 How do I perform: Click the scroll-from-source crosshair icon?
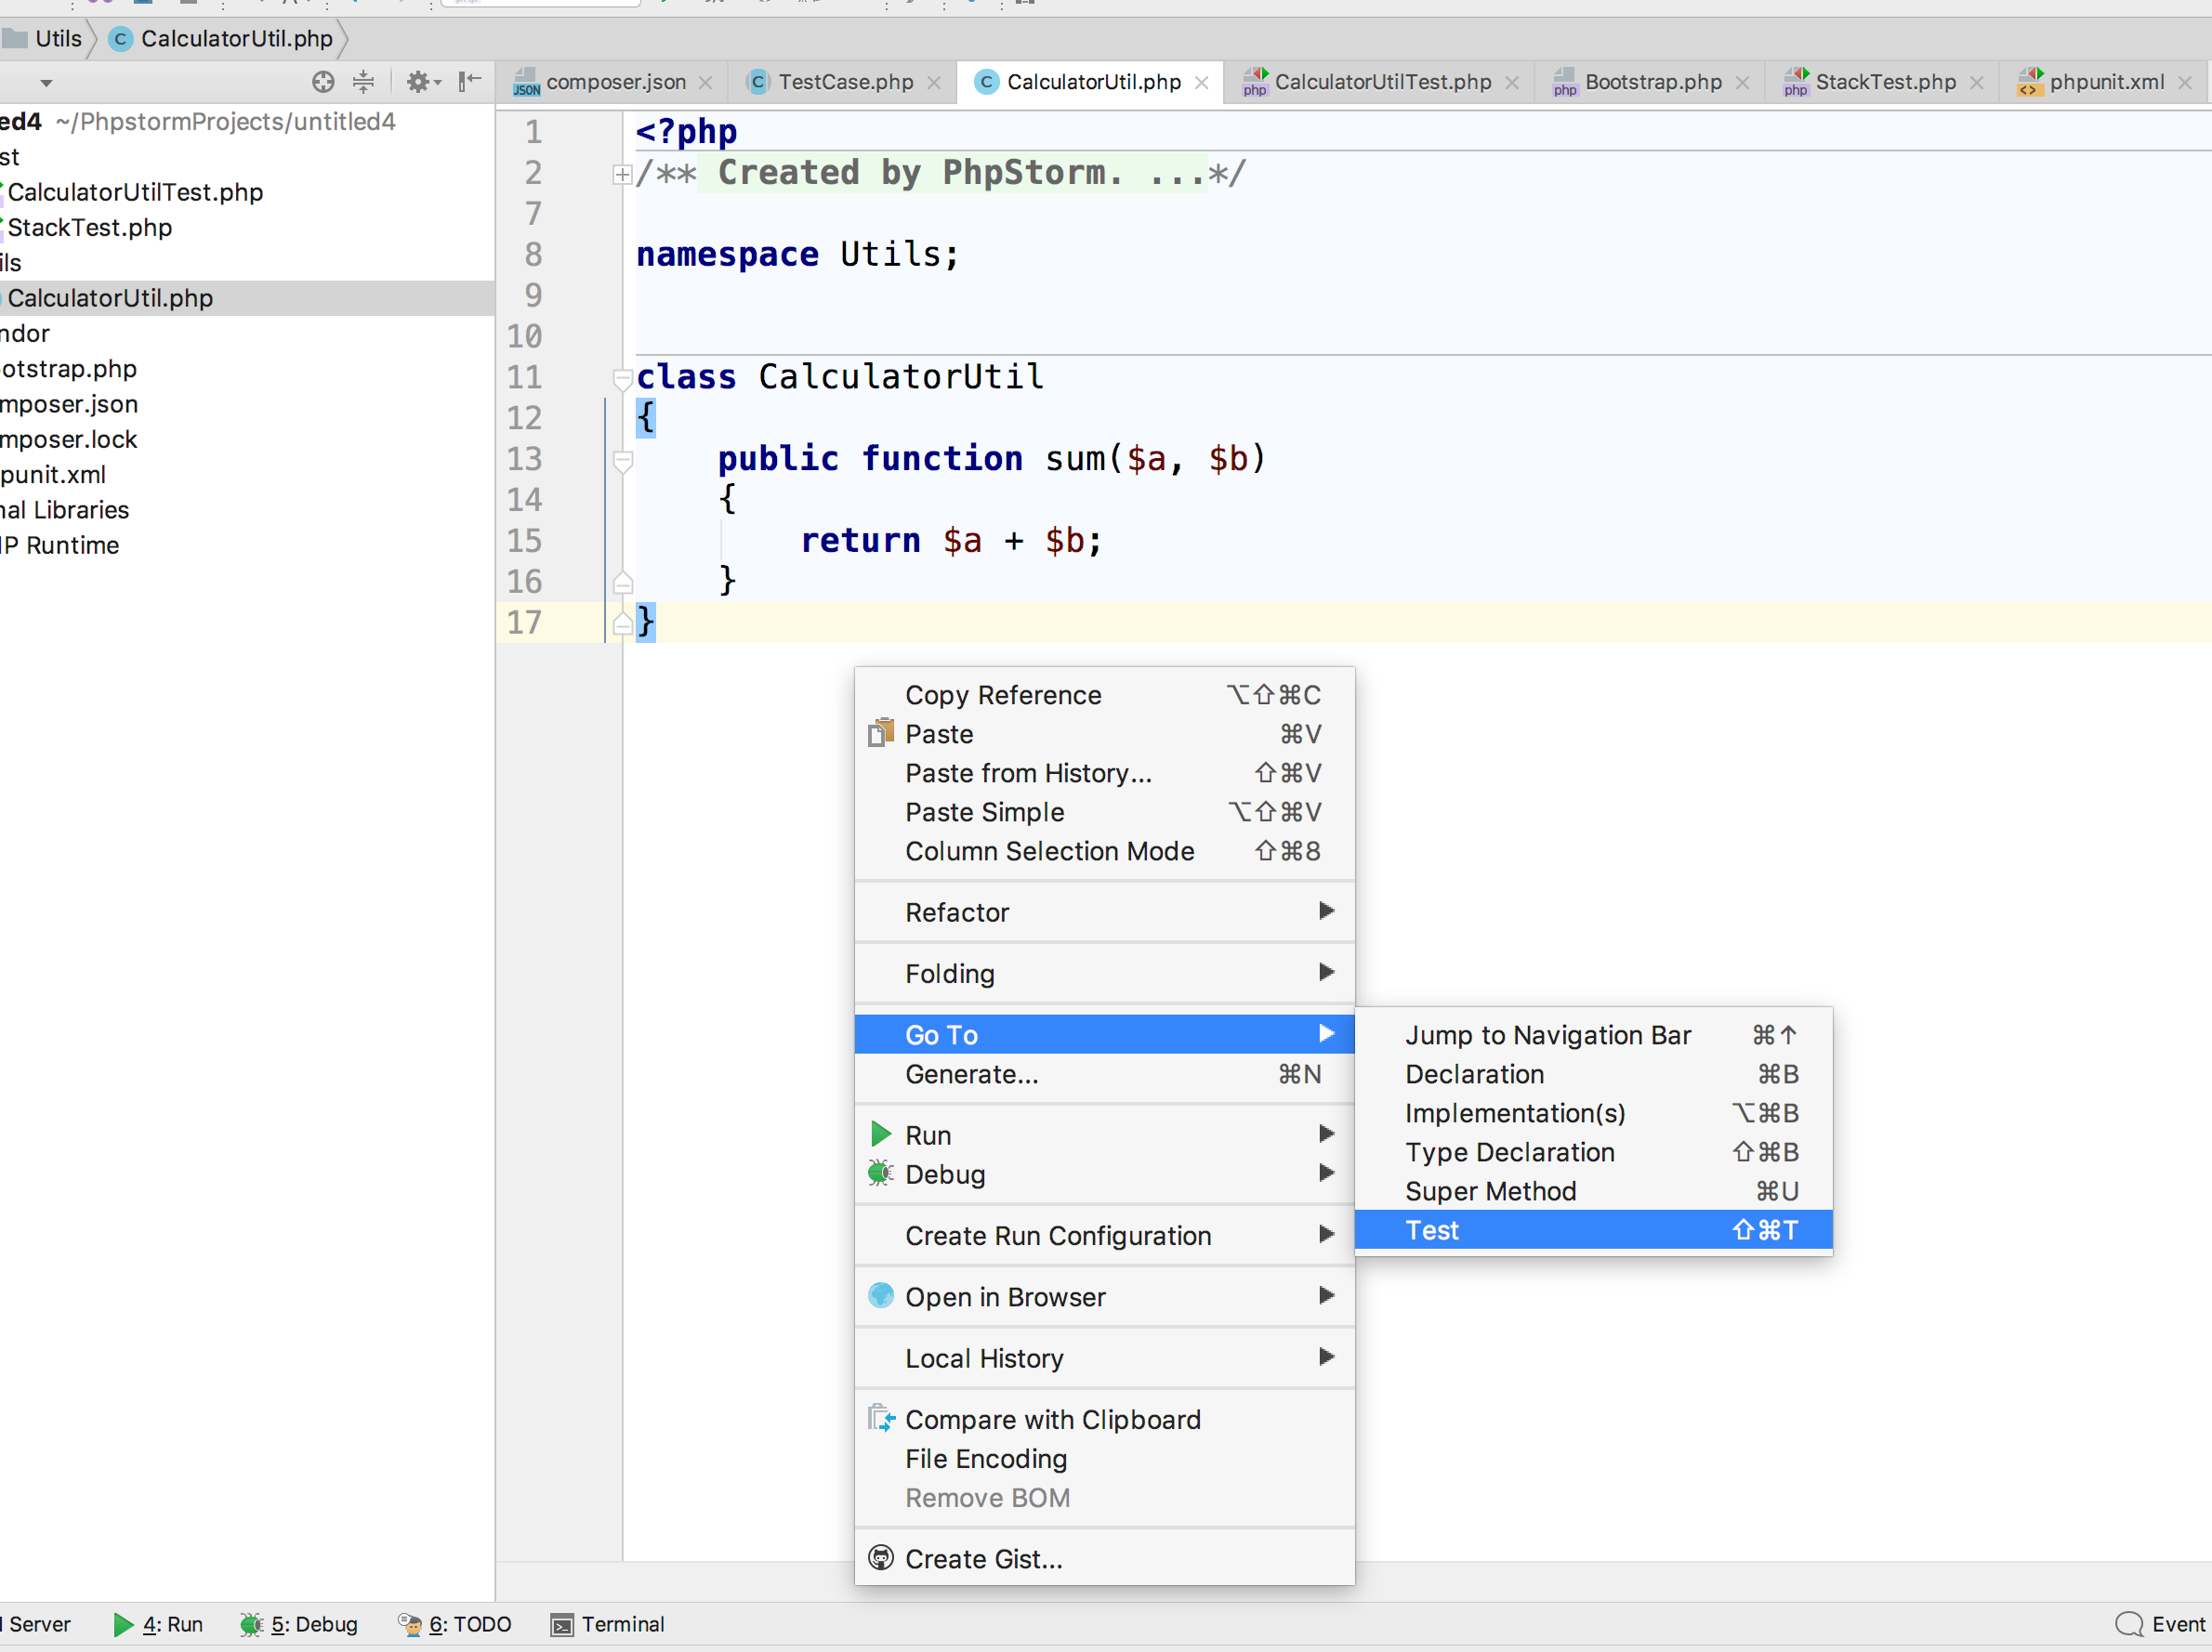point(322,82)
